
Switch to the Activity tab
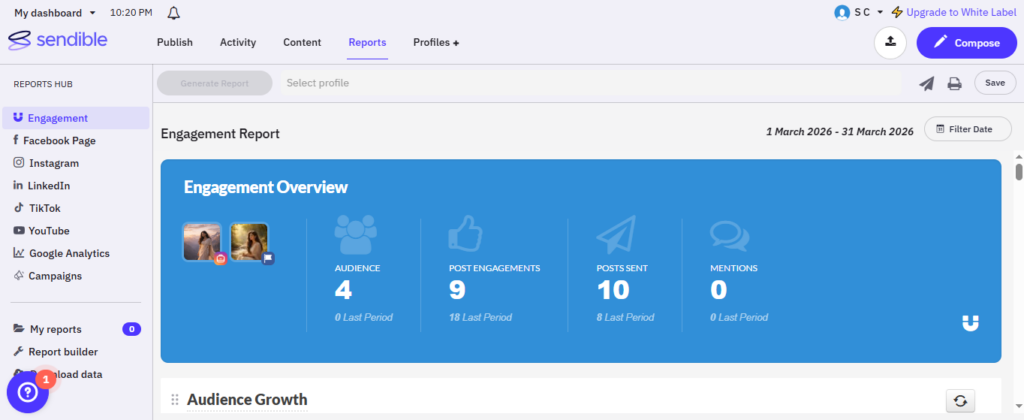238,42
